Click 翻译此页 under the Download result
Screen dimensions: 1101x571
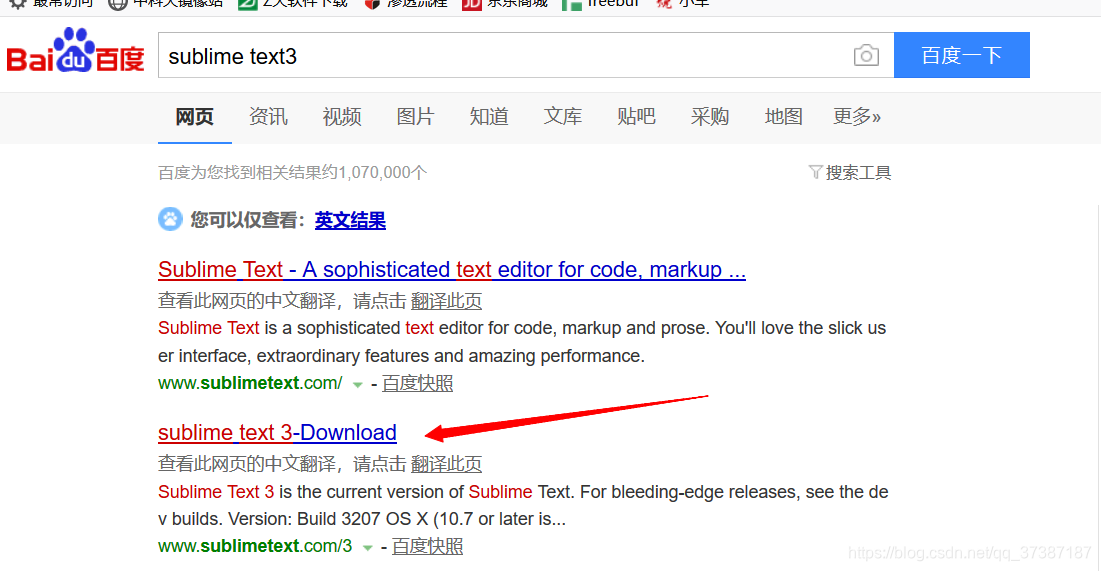447,464
